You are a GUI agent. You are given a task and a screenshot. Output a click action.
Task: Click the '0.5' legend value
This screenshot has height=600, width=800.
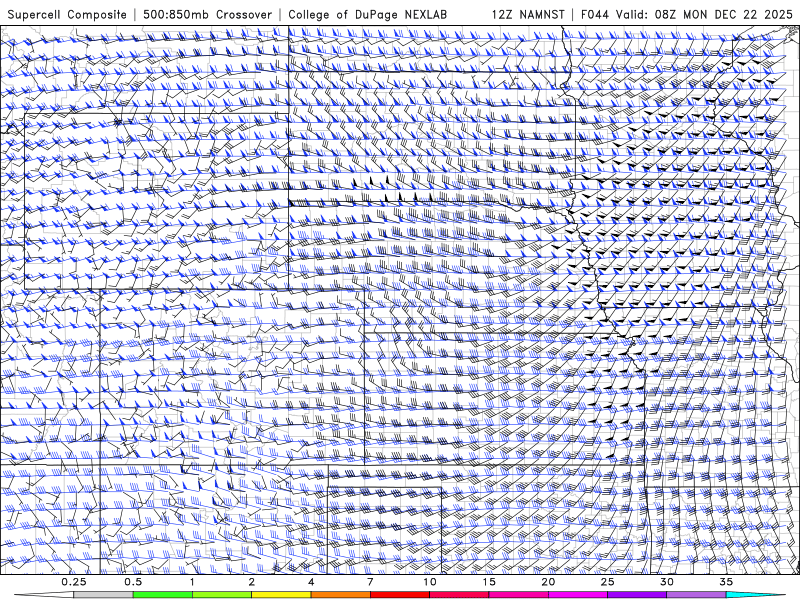pyautogui.click(x=133, y=582)
